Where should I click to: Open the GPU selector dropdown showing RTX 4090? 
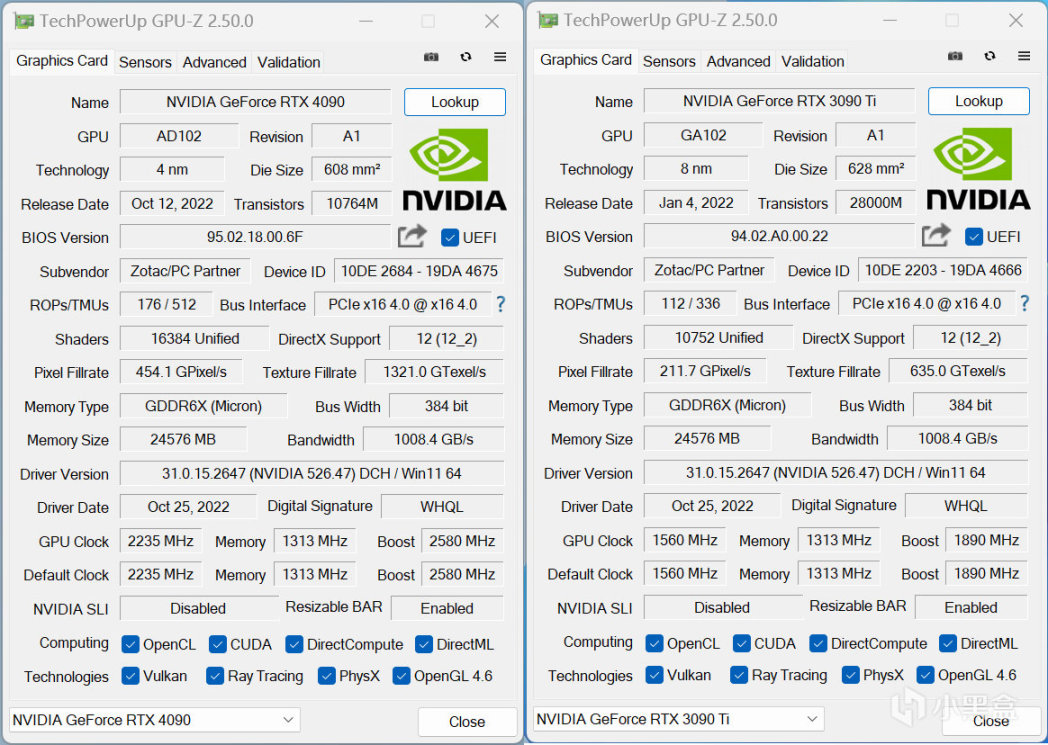point(154,720)
